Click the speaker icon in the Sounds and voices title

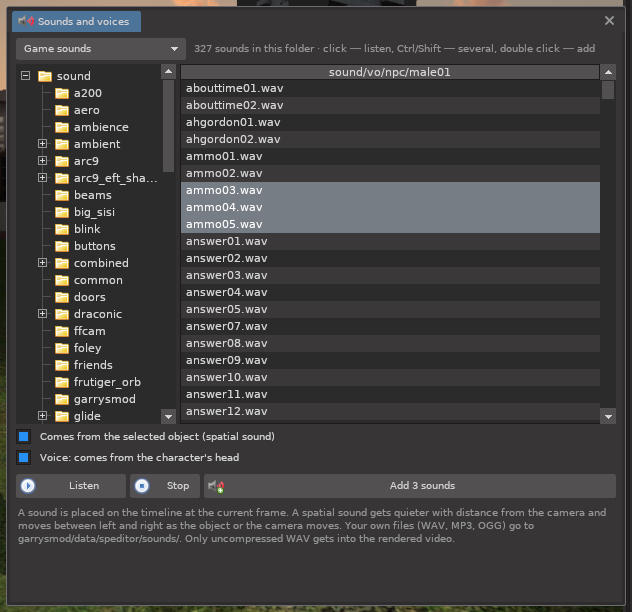click(26, 21)
